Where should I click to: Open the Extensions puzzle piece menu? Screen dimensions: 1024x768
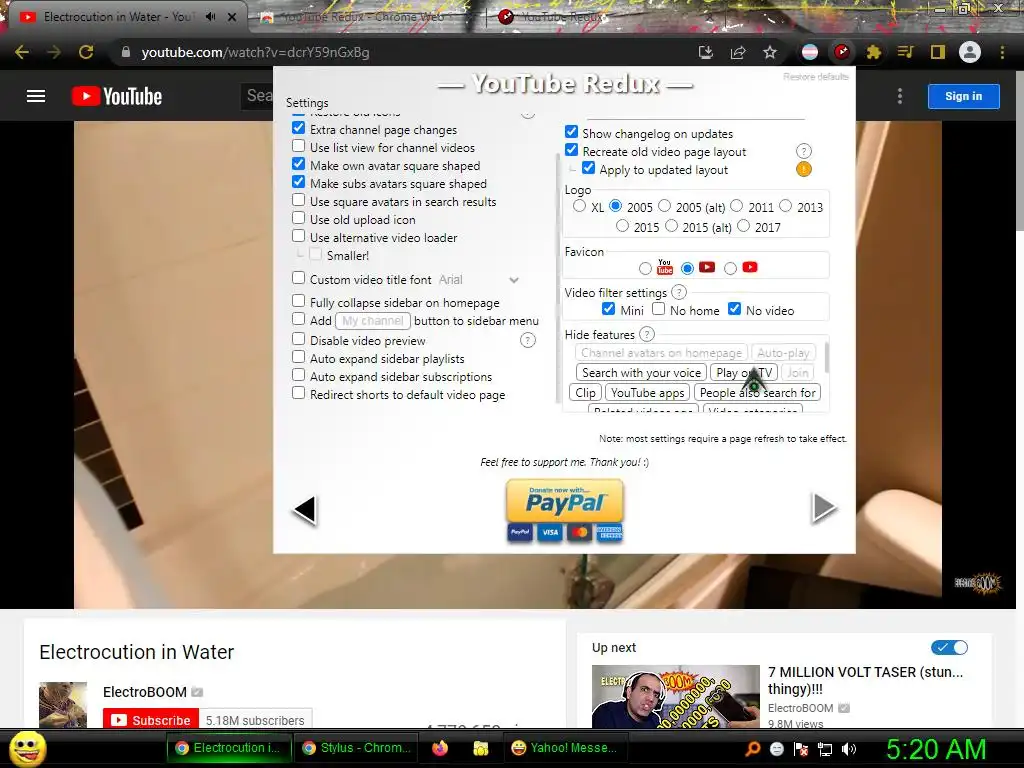click(874, 52)
